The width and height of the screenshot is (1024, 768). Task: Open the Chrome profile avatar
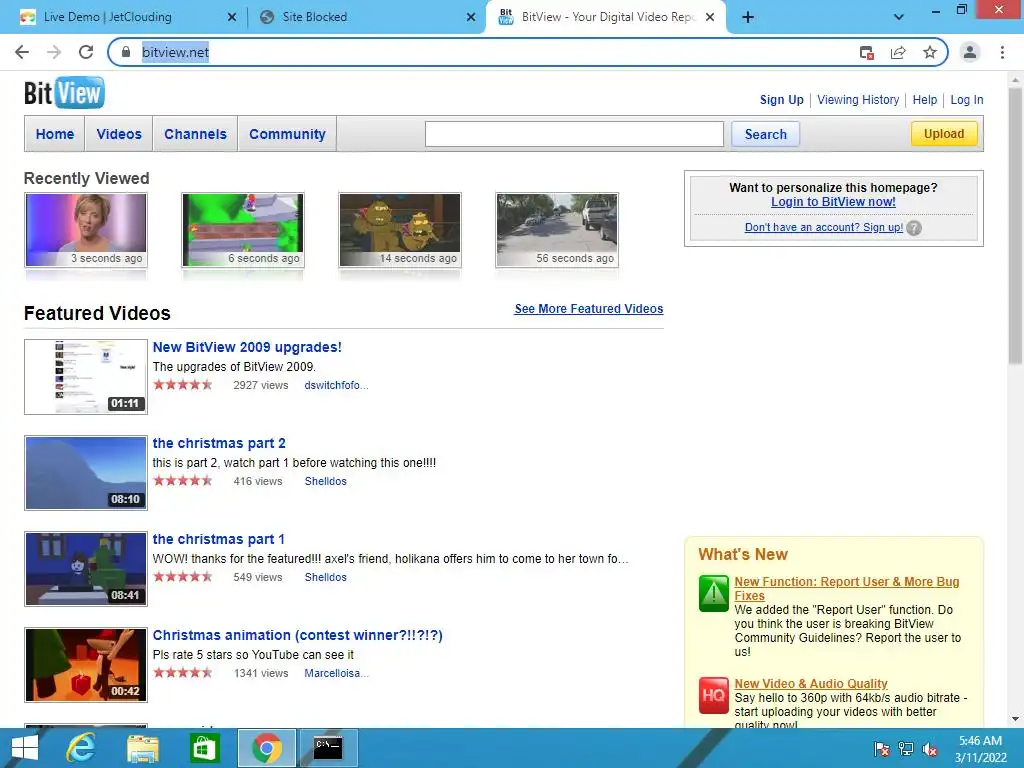pyautogui.click(x=970, y=52)
